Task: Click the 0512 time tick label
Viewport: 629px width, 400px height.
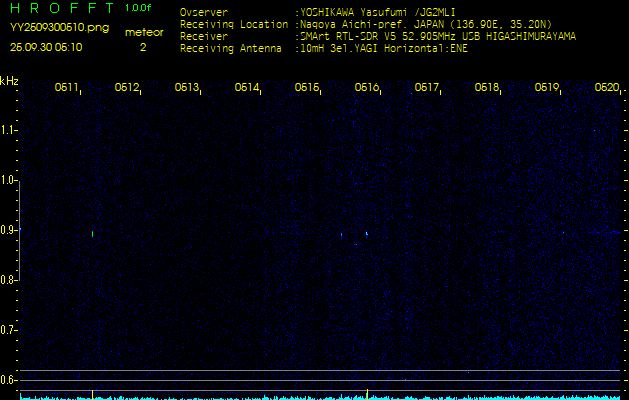Action: click(x=126, y=87)
